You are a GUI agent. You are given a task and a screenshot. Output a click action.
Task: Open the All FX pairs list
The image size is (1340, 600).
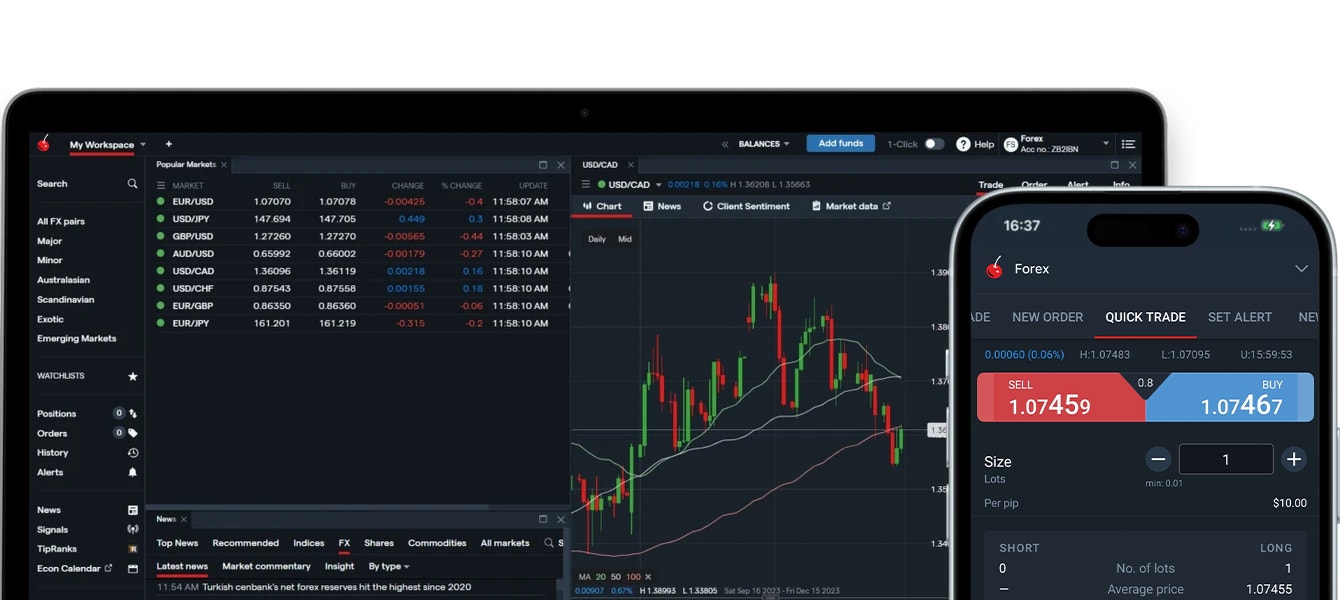[61, 222]
